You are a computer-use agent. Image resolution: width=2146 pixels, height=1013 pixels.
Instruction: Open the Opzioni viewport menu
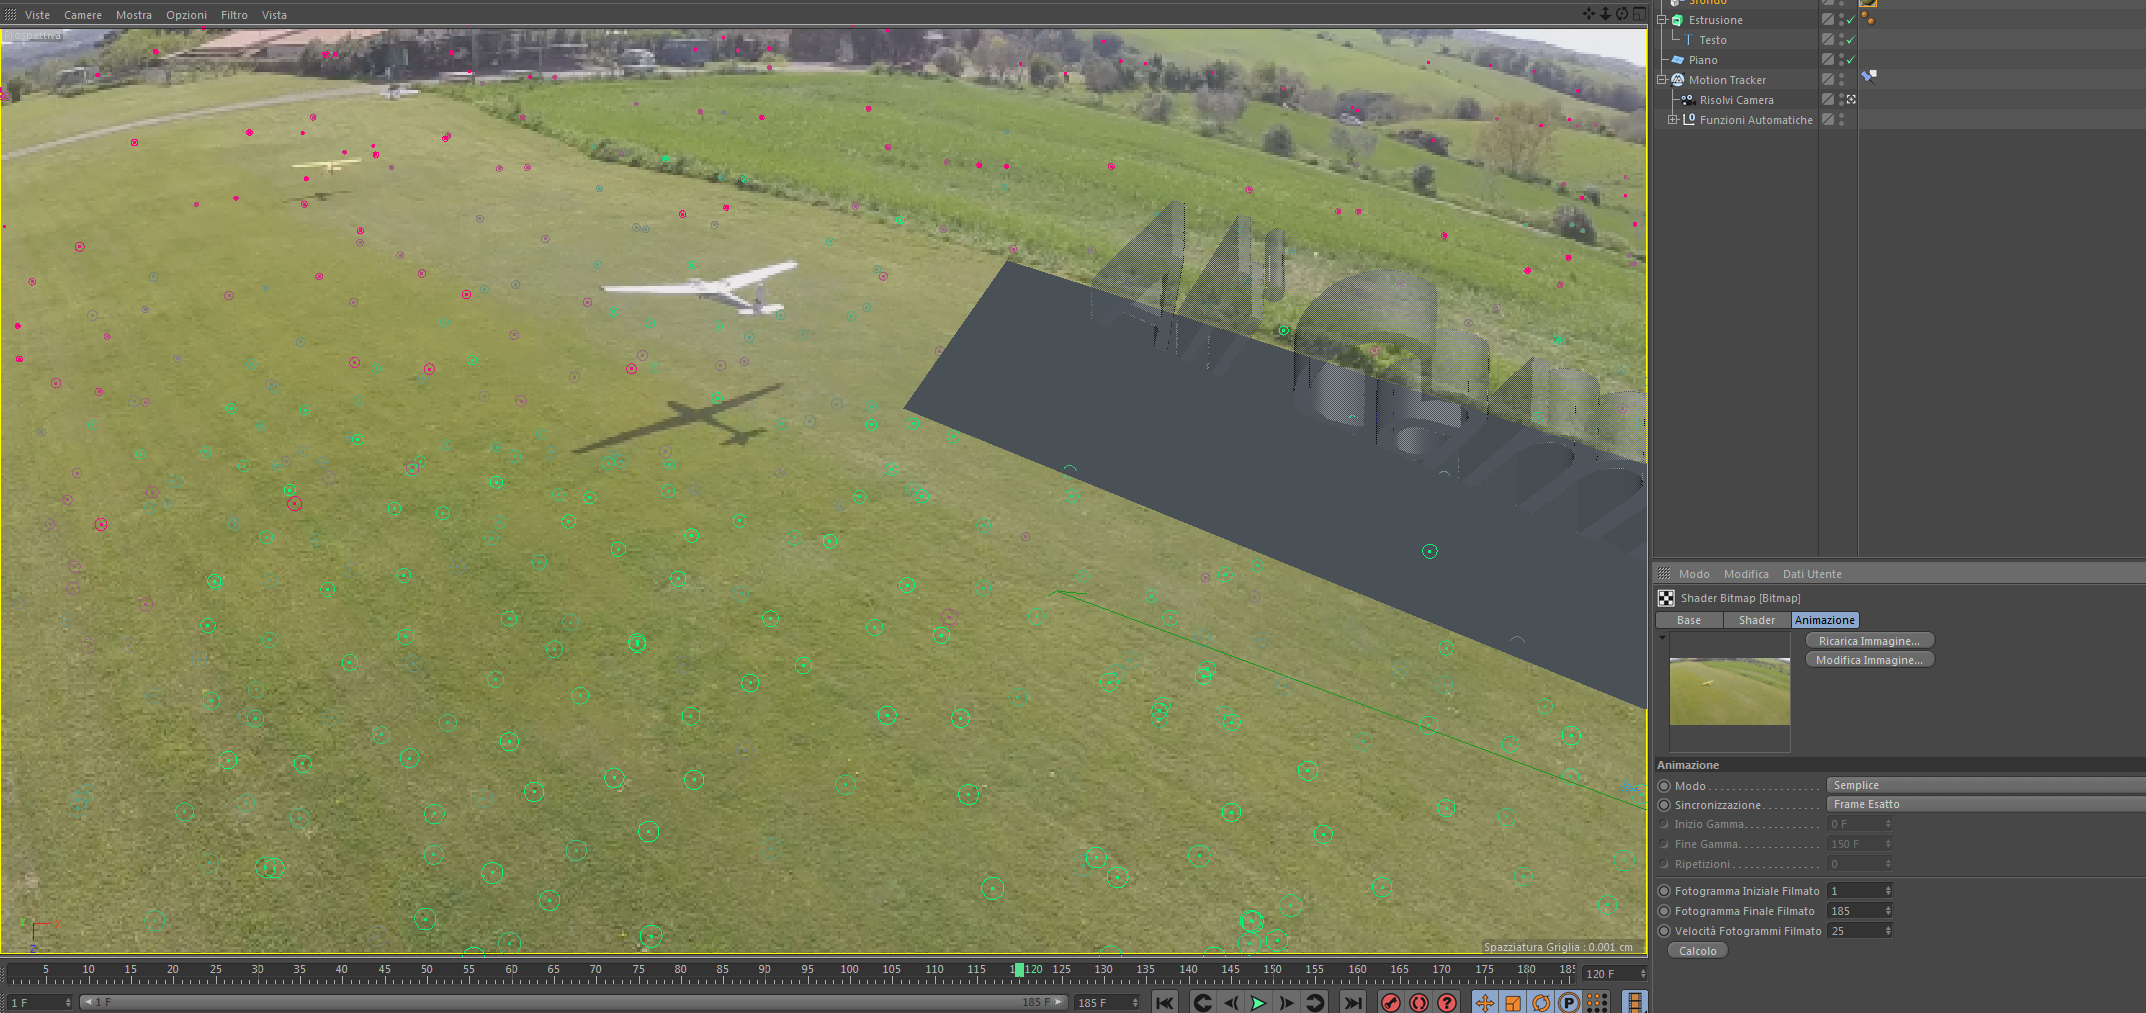186,15
